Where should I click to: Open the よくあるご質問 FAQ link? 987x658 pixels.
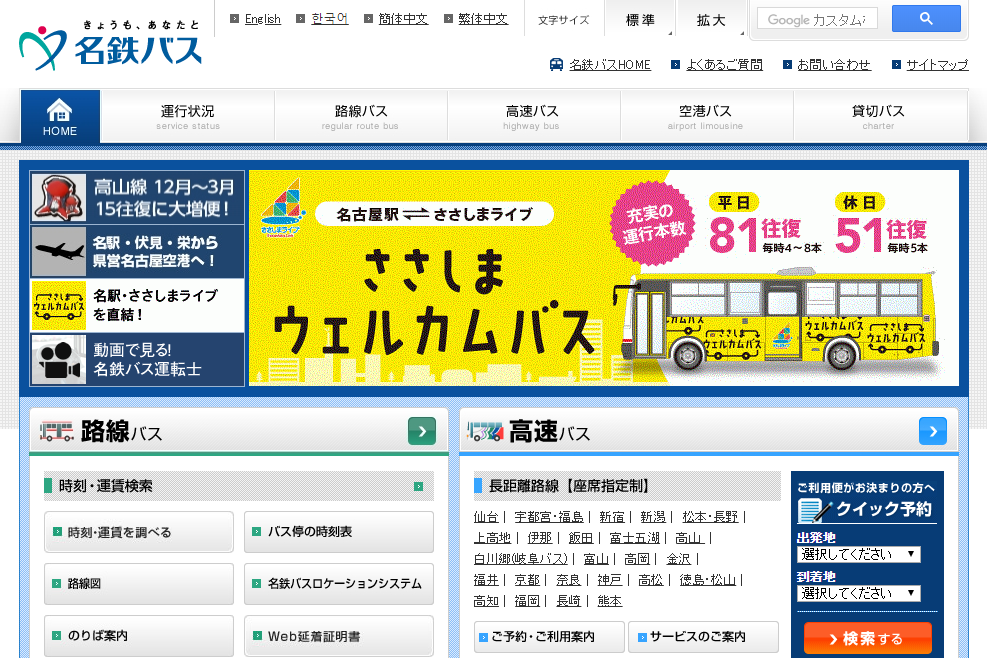[725, 65]
